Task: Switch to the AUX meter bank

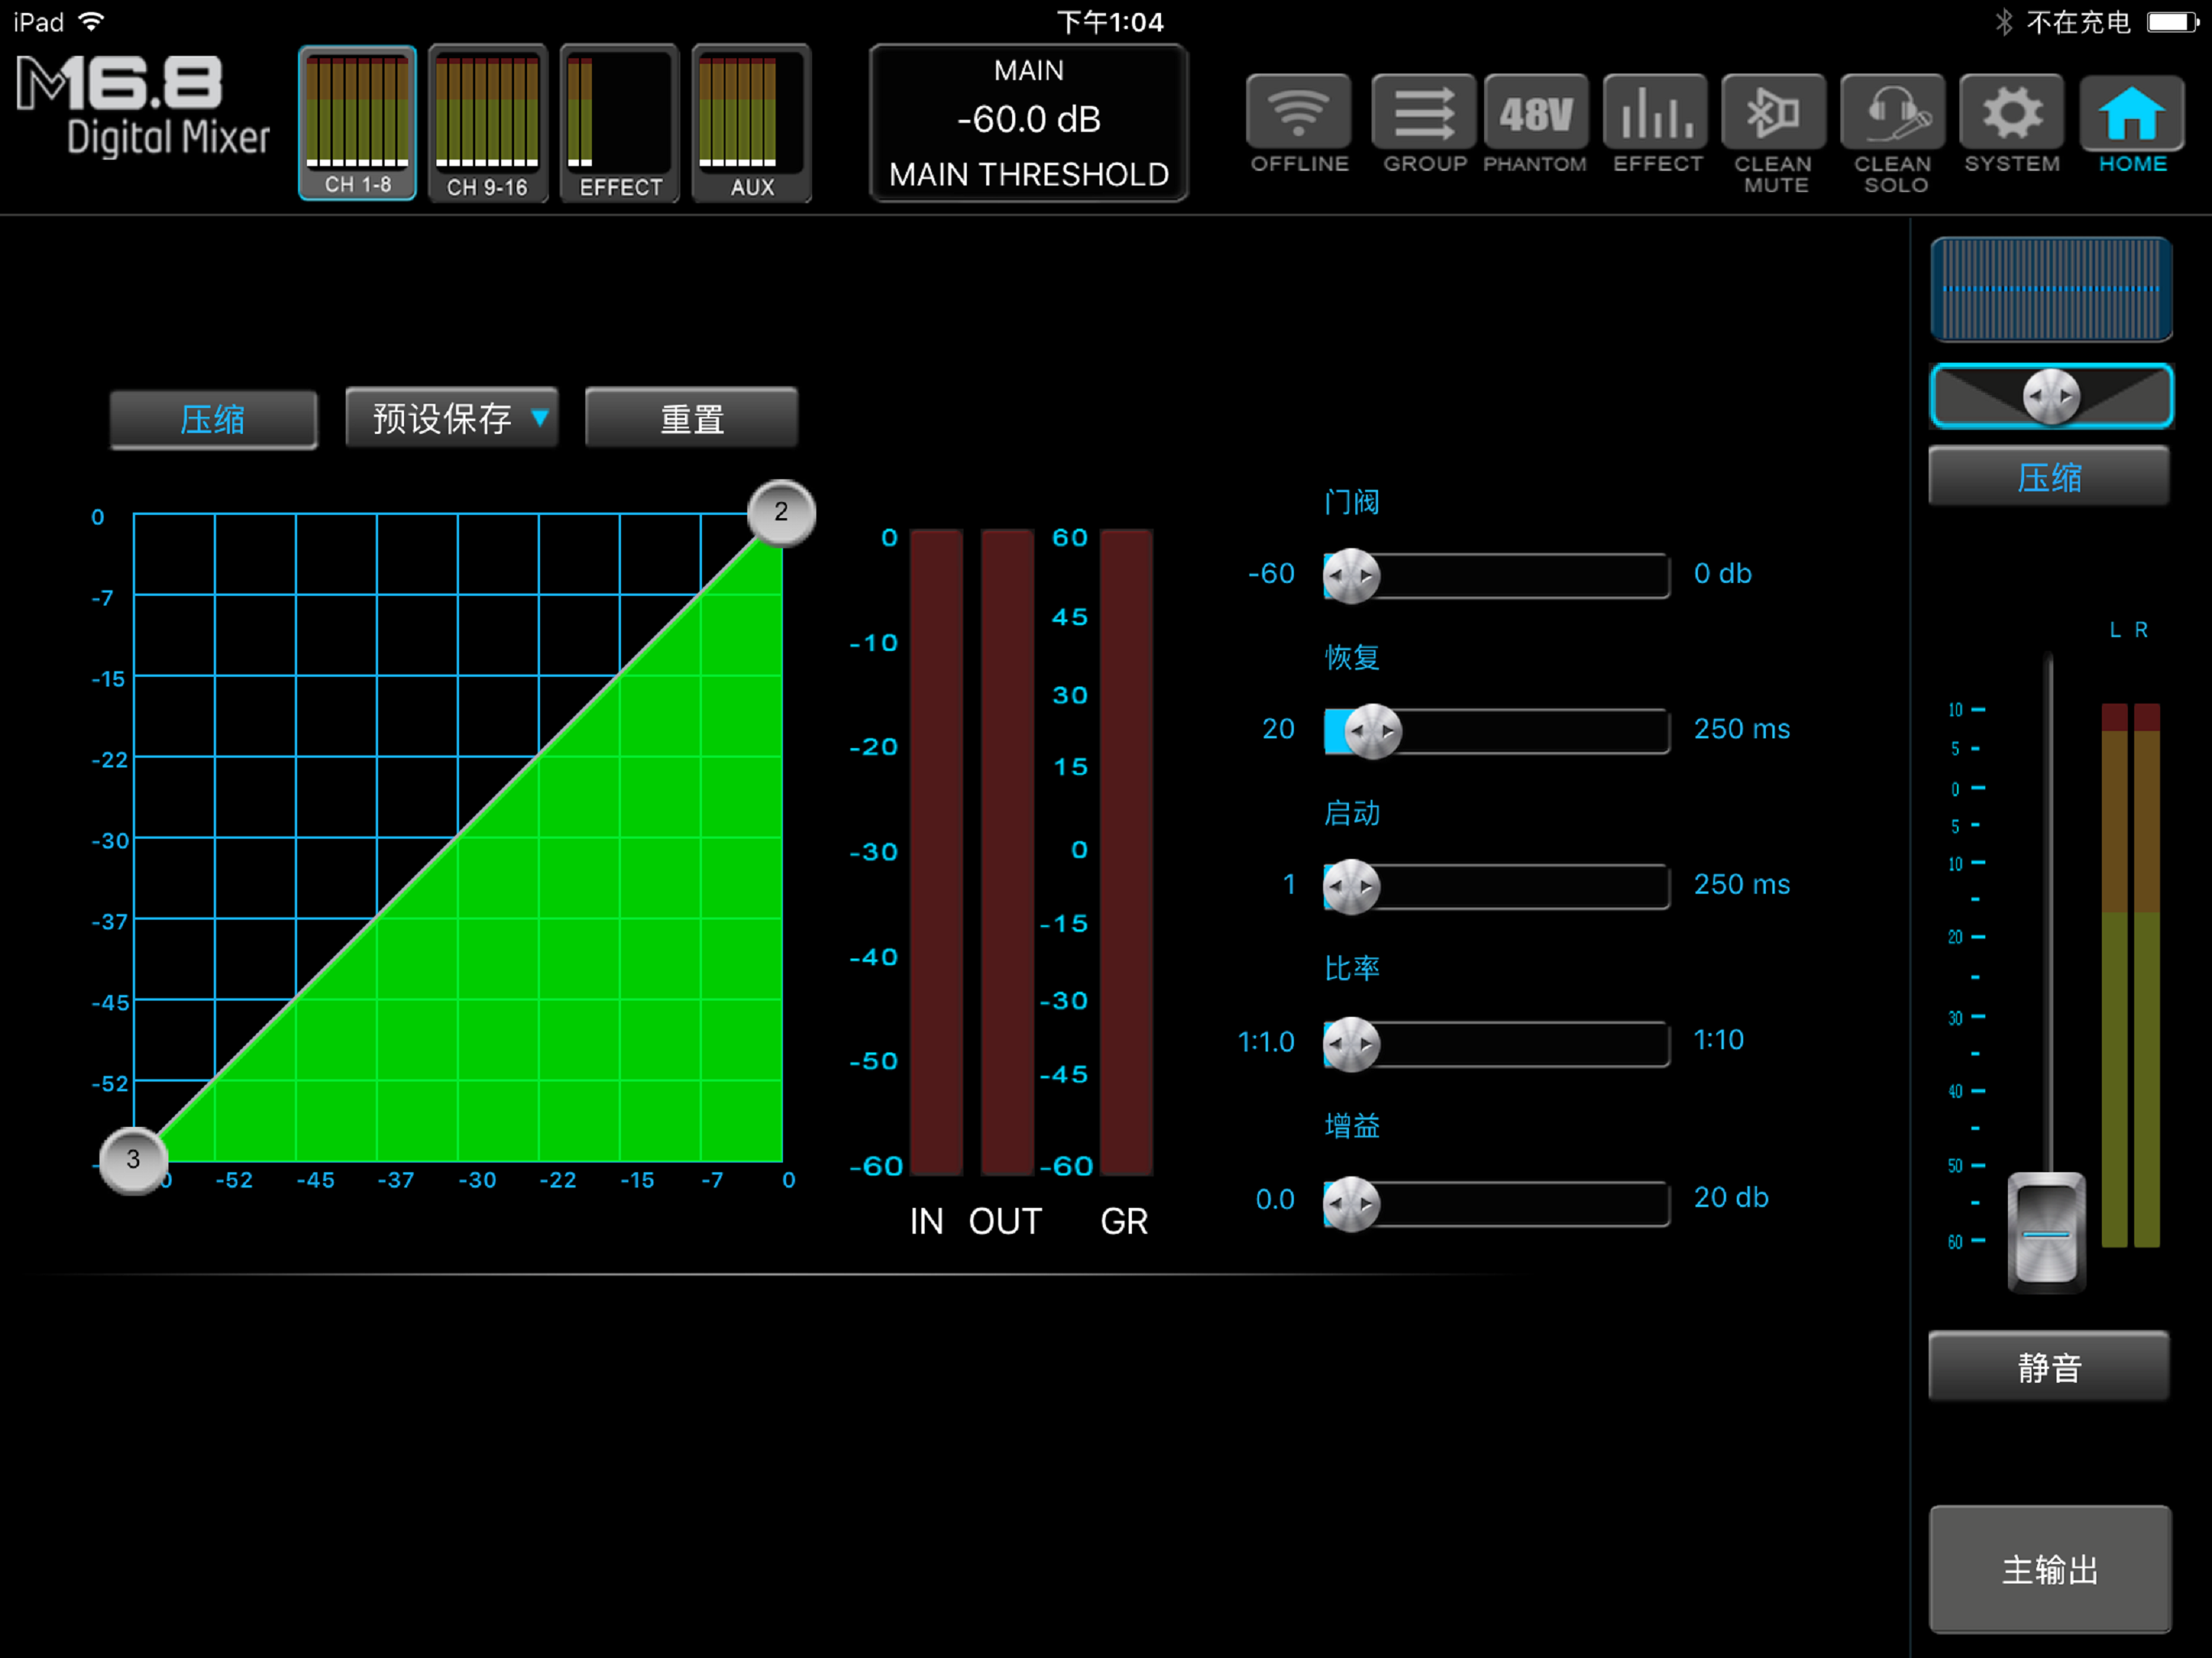Action: click(751, 123)
